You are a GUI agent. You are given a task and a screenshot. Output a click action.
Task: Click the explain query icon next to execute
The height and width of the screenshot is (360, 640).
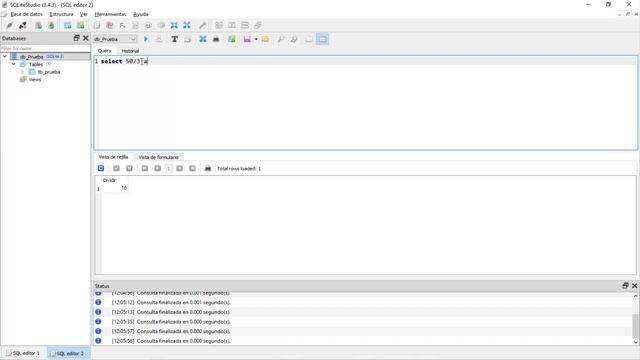pyautogui.click(x=159, y=39)
